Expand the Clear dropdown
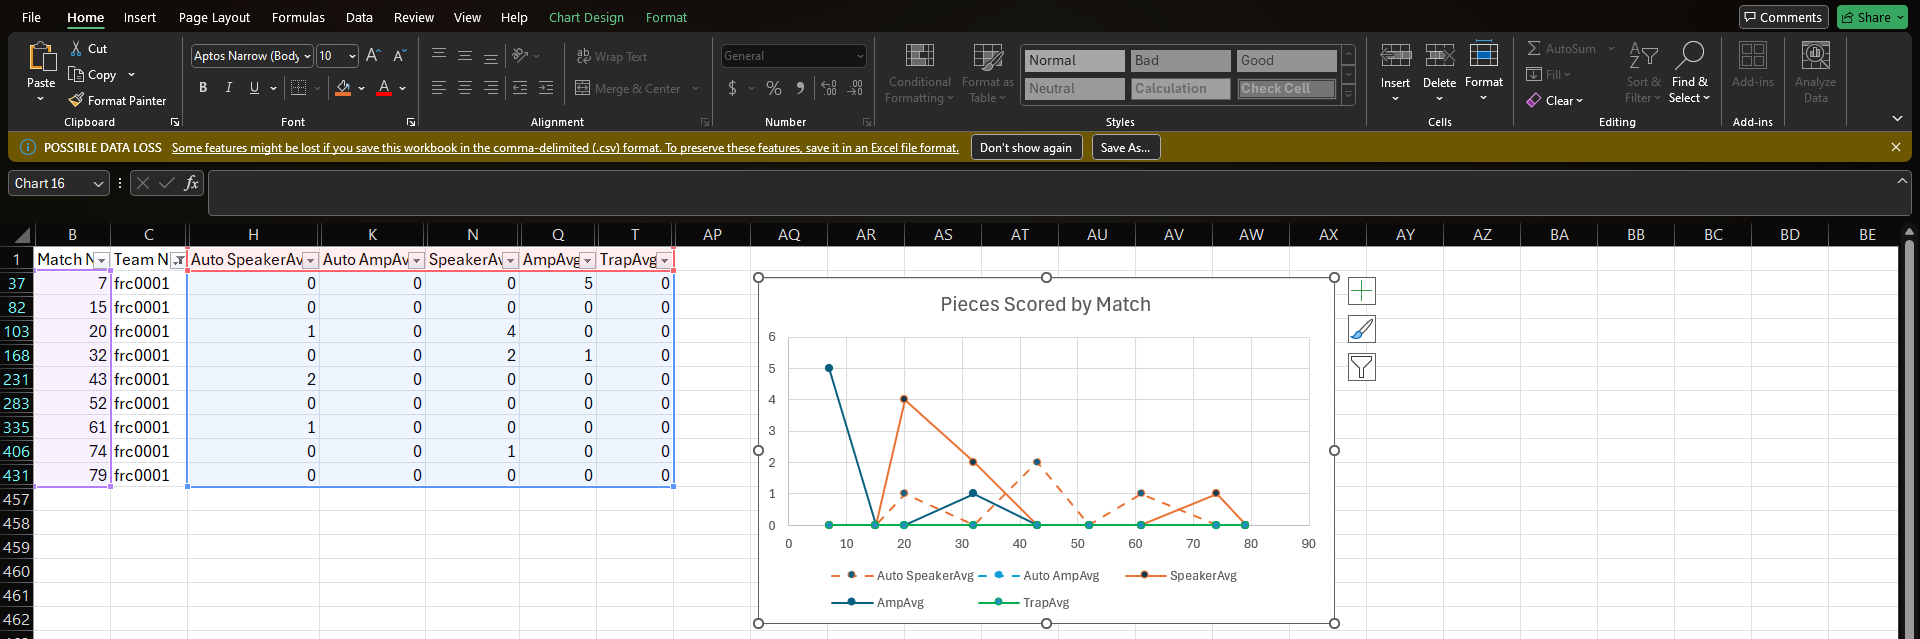The width and height of the screenshot is (1920, 639). tap(1580, 100)
